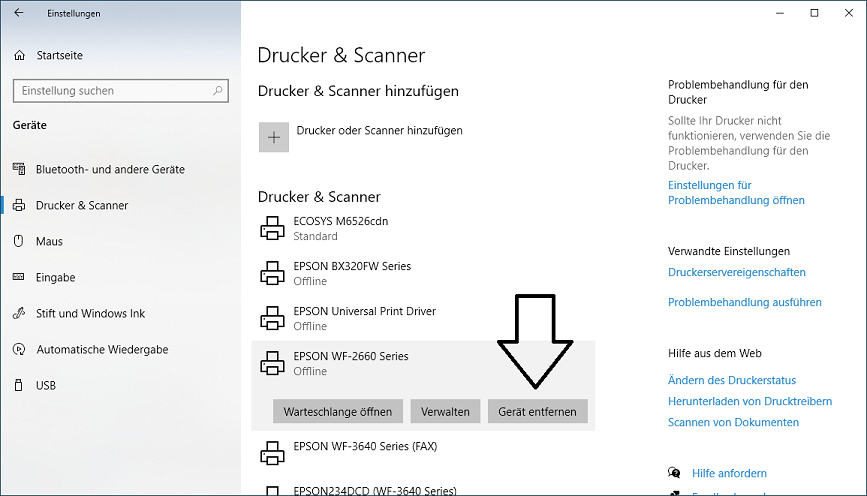Viewport: 867px width, 496px height.
Task: Click the Eingabe keyboard icon
Action: point(19,277)
